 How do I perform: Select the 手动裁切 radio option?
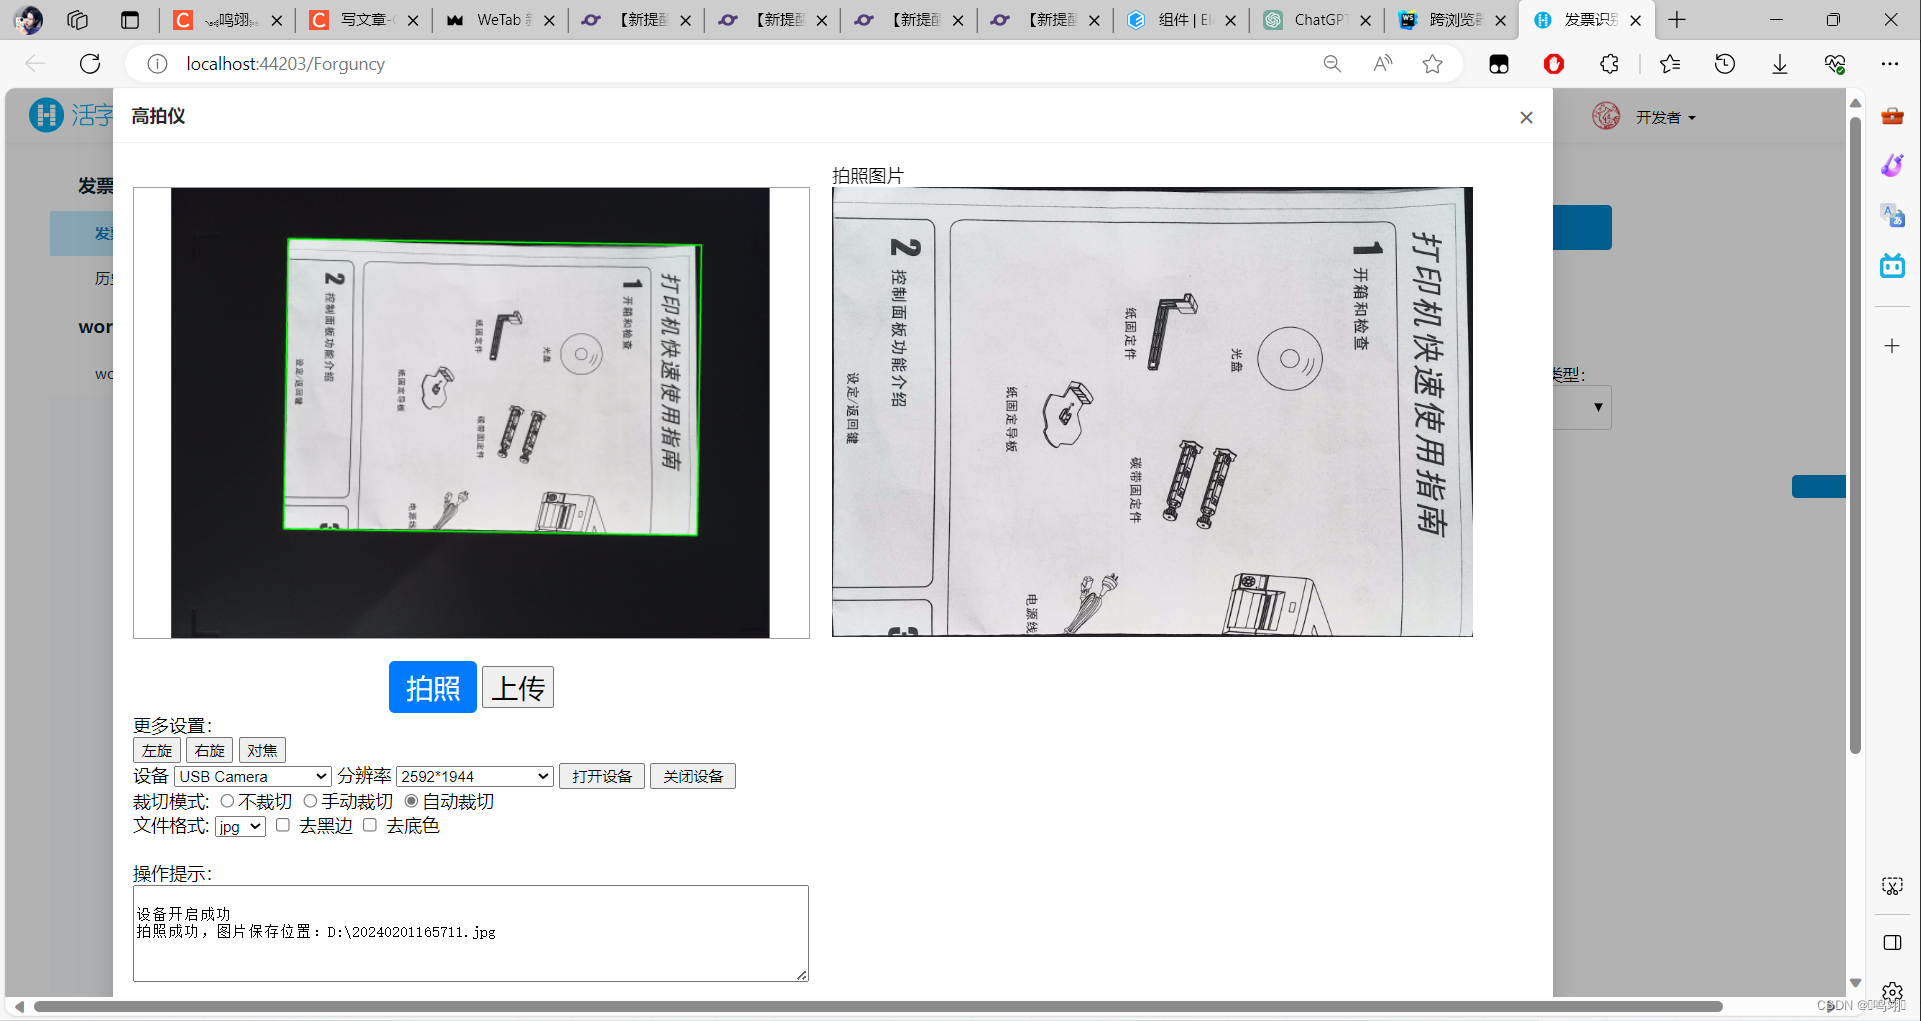click(310, 801)
